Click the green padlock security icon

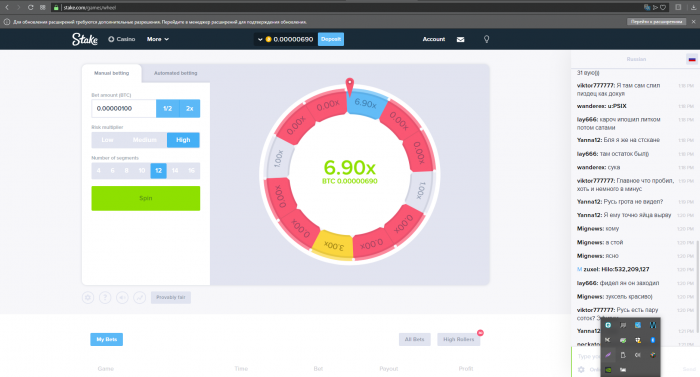(x=56, y=7)
